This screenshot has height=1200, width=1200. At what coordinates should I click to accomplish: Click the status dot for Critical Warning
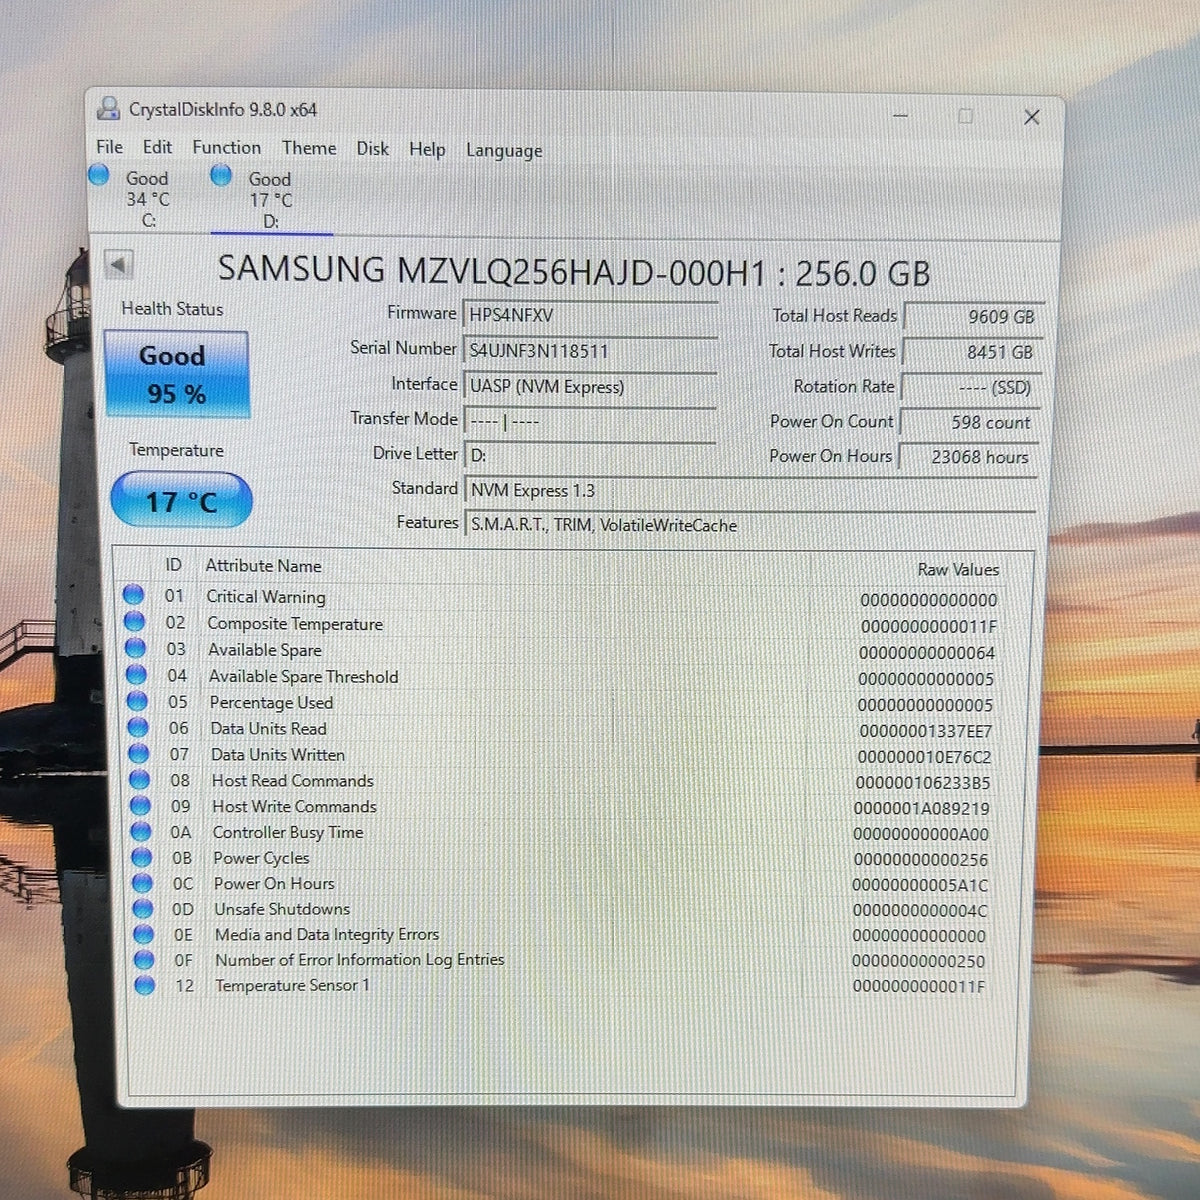pos(133,595)
